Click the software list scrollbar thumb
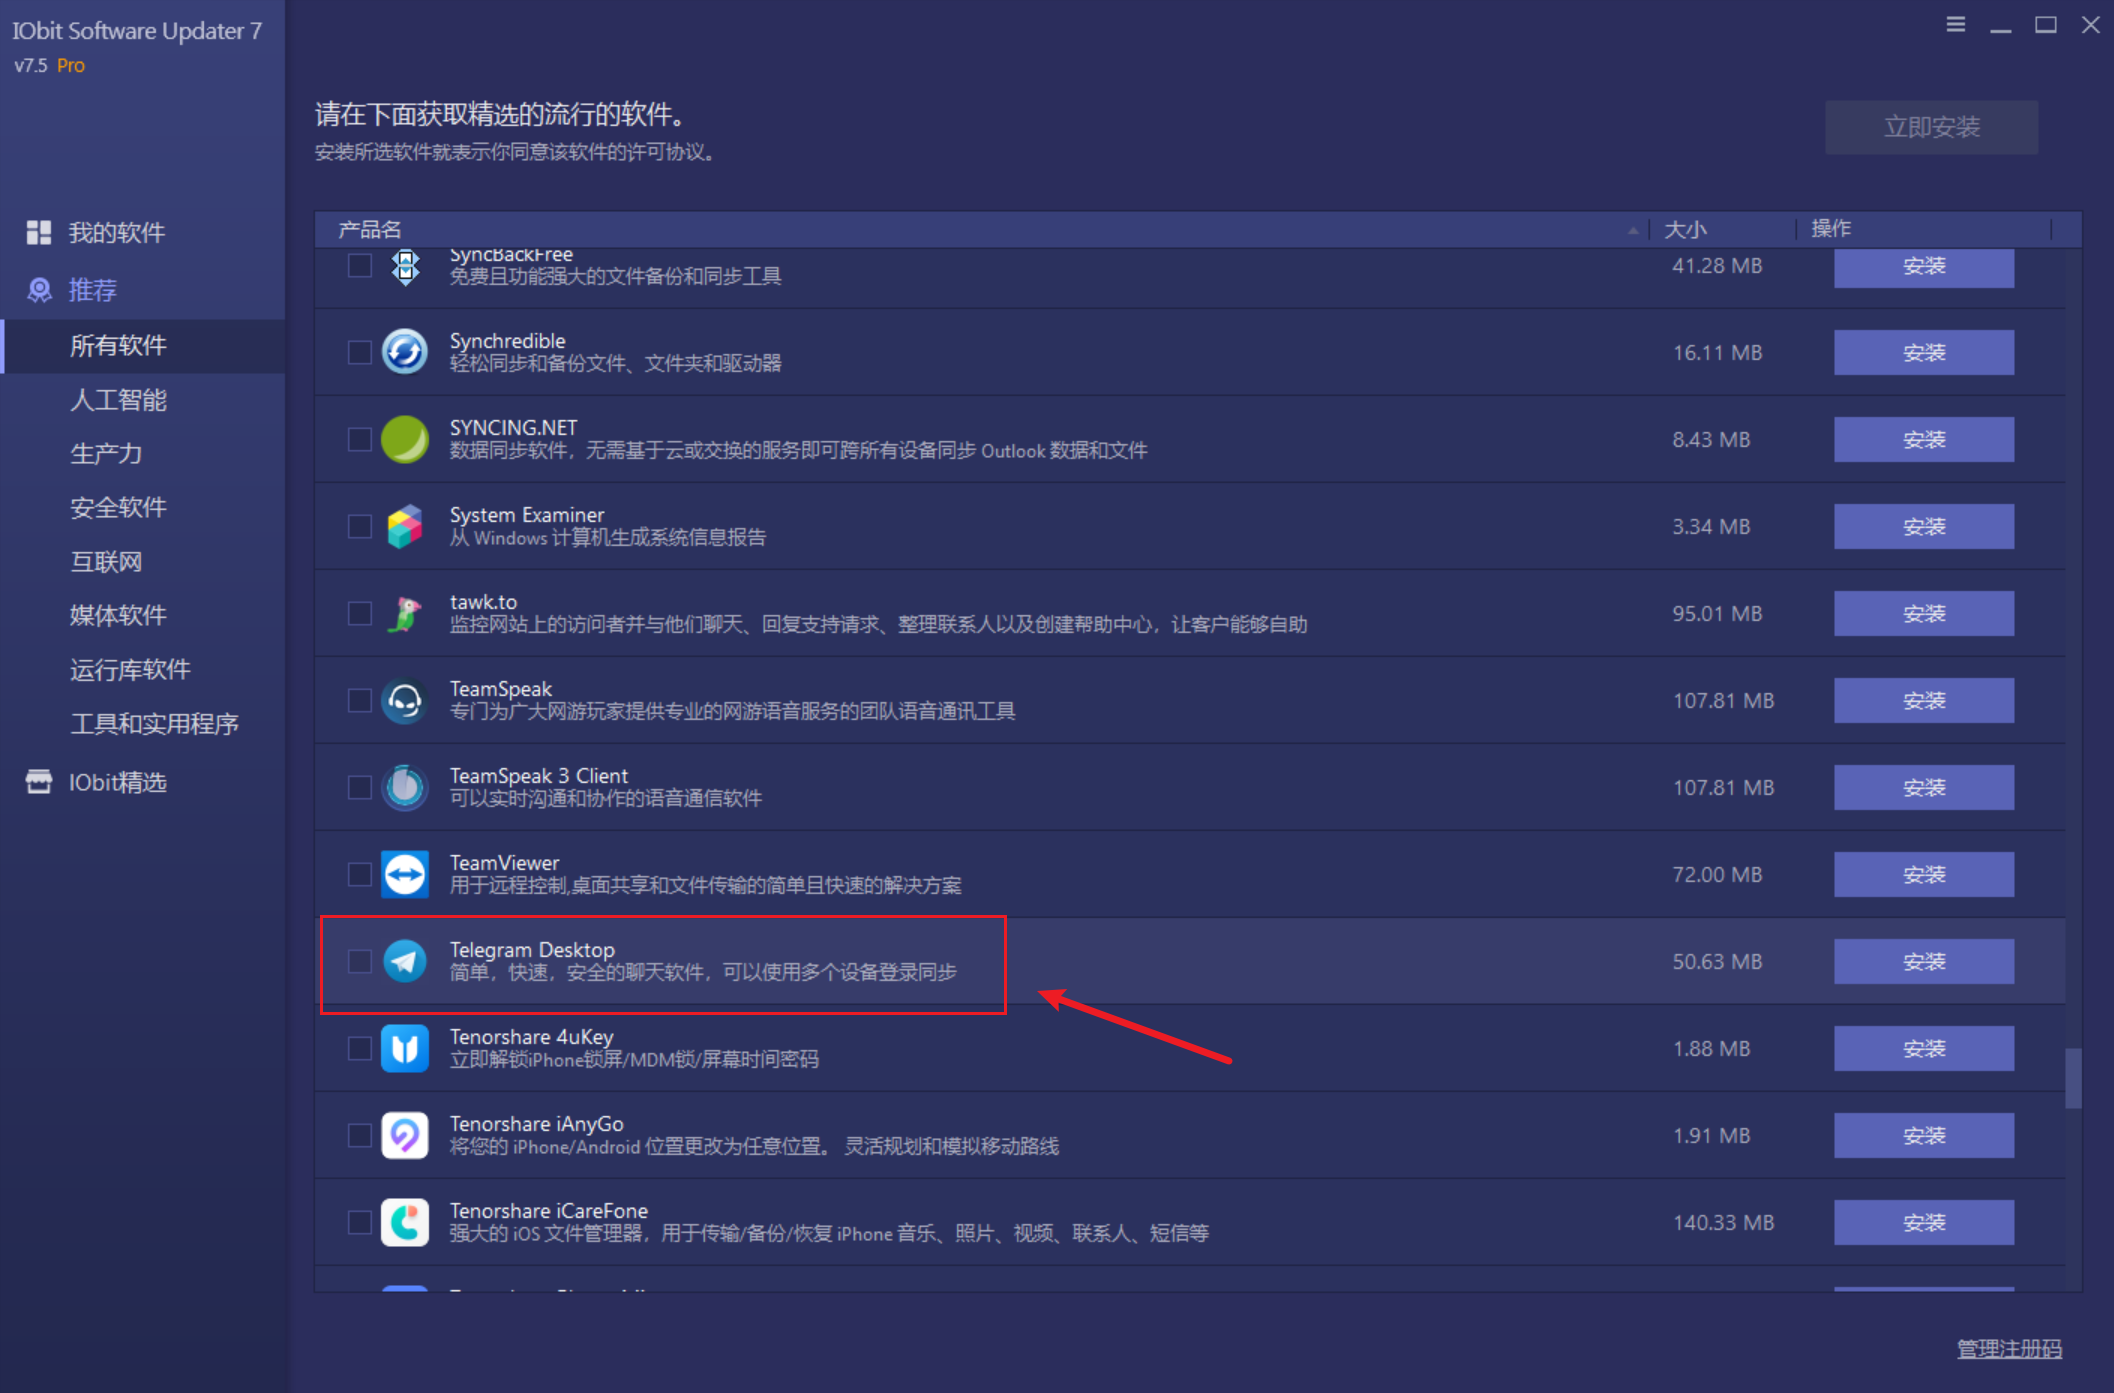Screen dimensions: 2114x1393 tap(2073, 1078)
